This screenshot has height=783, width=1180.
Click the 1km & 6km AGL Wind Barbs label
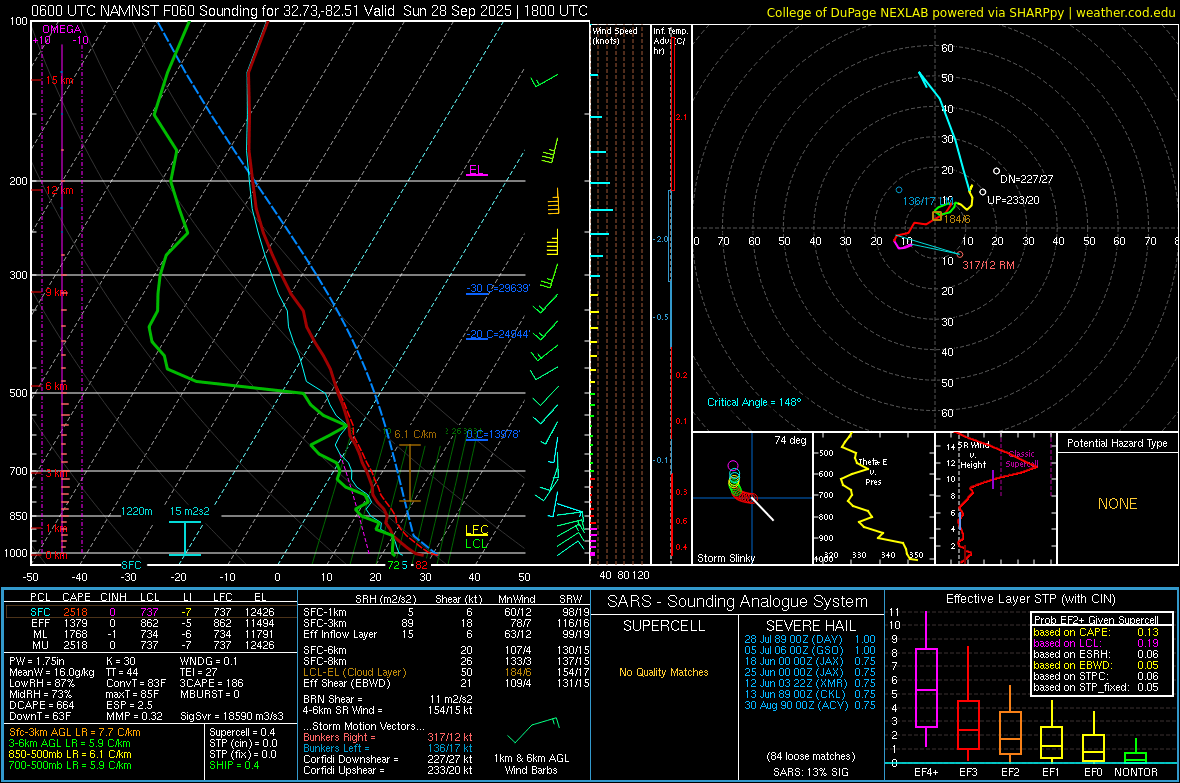(531, 764)
